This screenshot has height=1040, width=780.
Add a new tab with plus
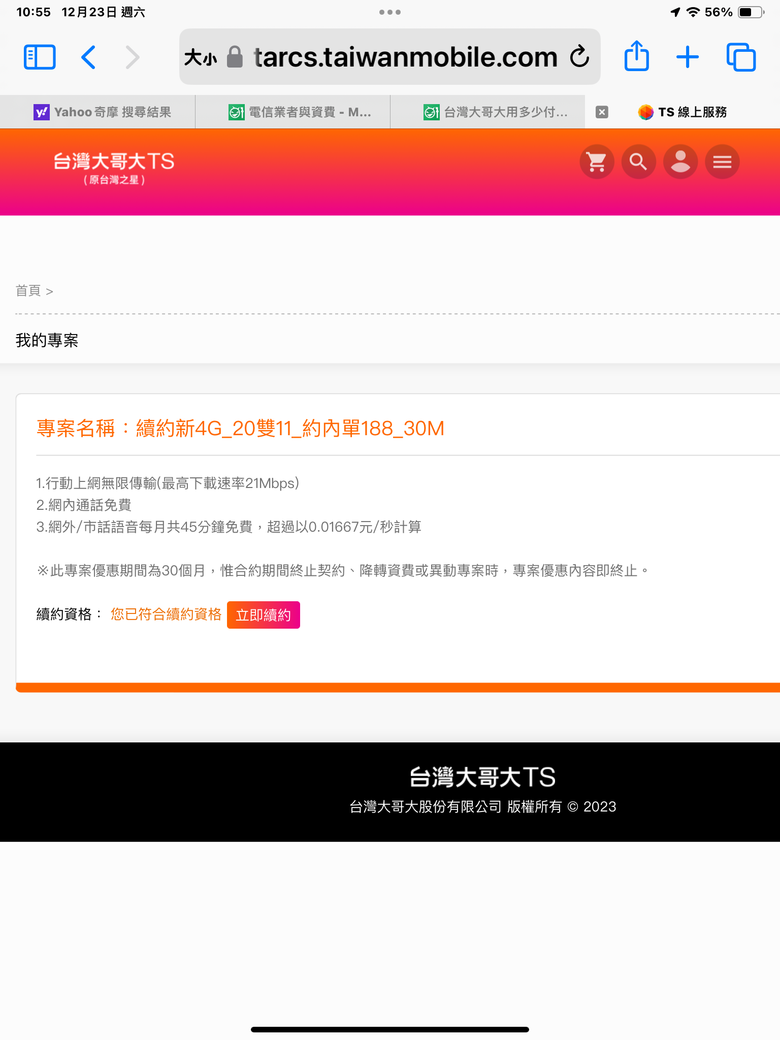[687, 57]
